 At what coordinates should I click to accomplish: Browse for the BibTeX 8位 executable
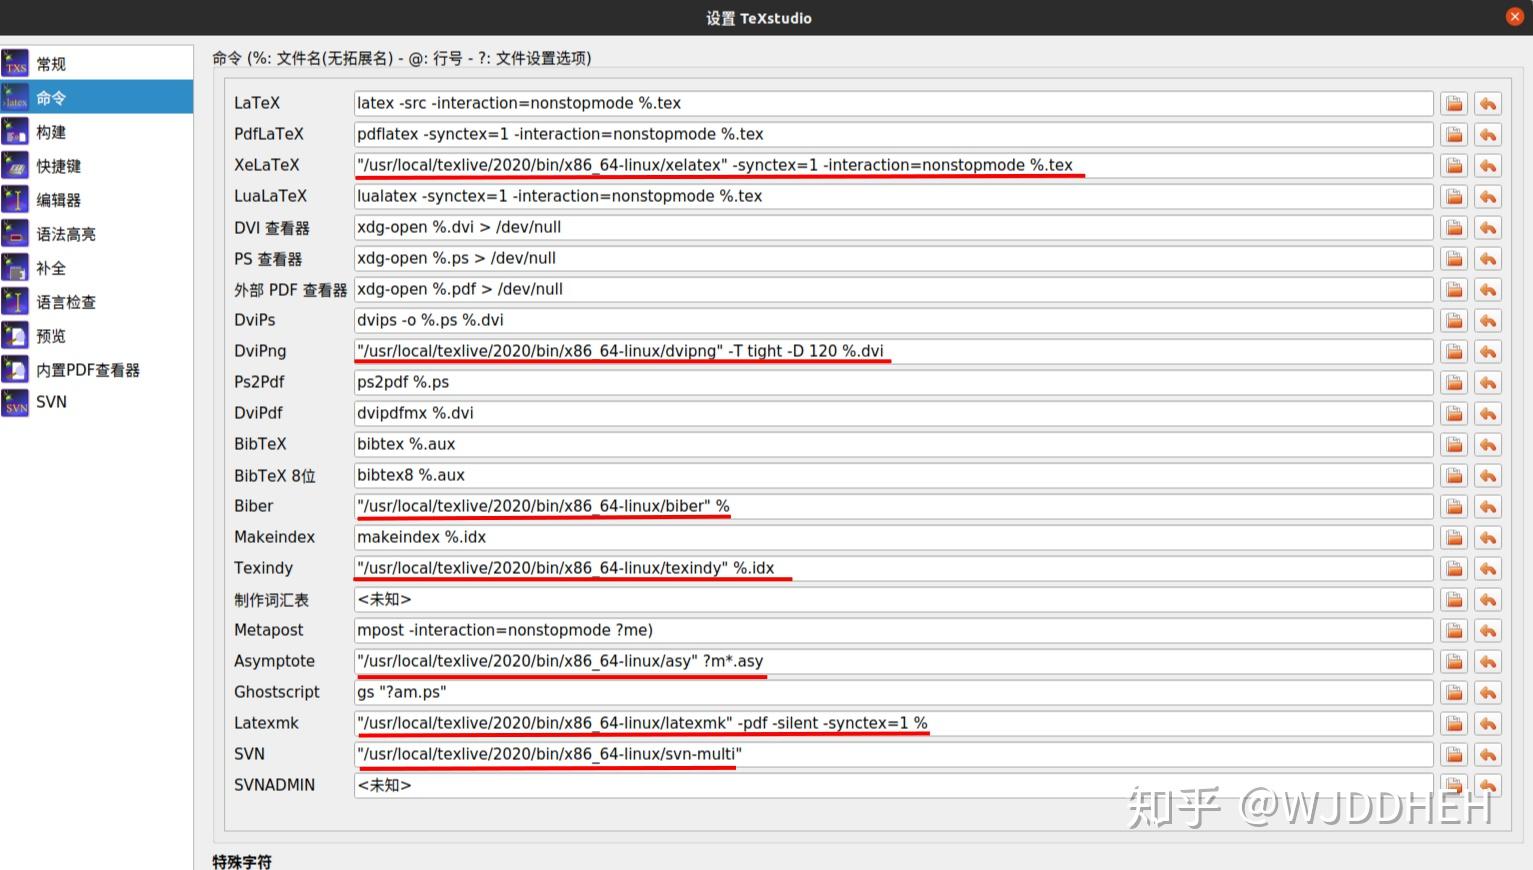click(x=1454, y=476)
